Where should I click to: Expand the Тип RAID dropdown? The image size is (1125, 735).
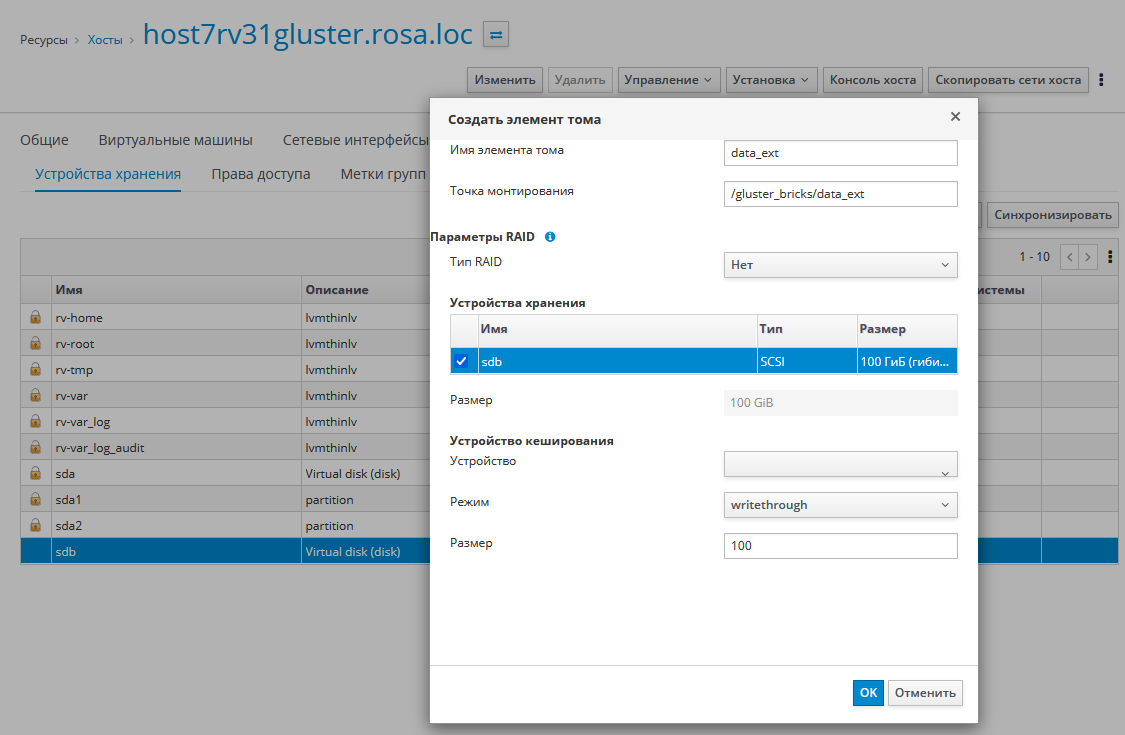pyautogui.click(x=840, y=265)
